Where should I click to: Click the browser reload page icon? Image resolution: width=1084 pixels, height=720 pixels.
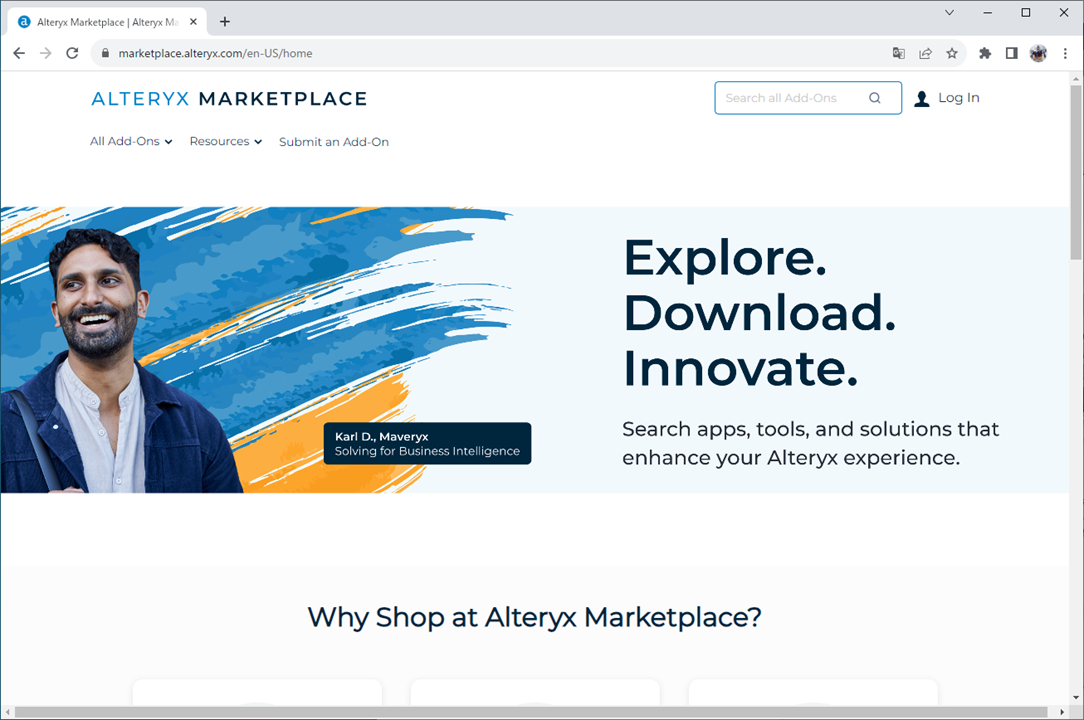pyautogui.click(x=72, y=53)
